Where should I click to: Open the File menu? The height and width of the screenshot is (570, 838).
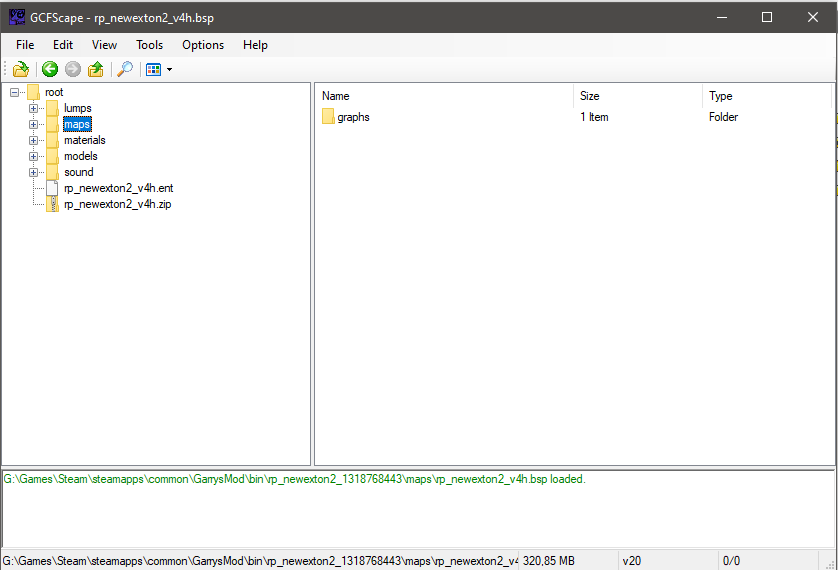point(25,45)
